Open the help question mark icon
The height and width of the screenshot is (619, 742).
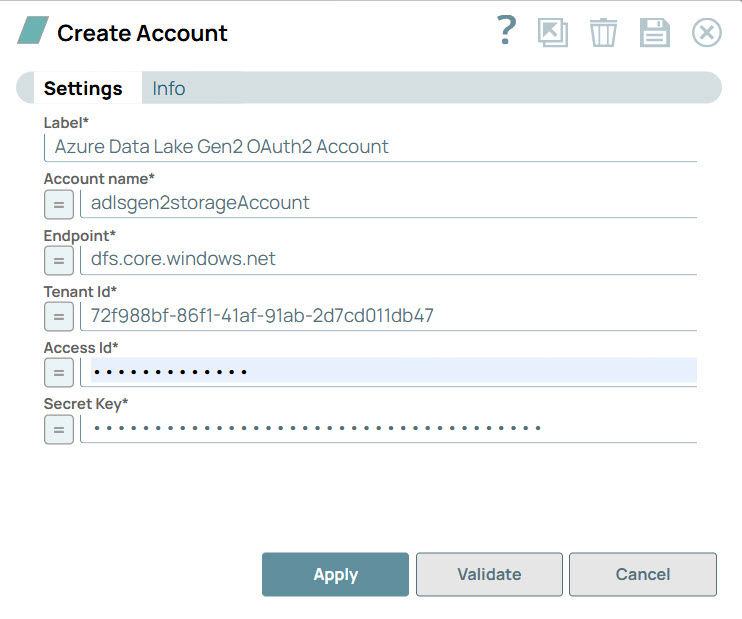(x=507, y=32)
